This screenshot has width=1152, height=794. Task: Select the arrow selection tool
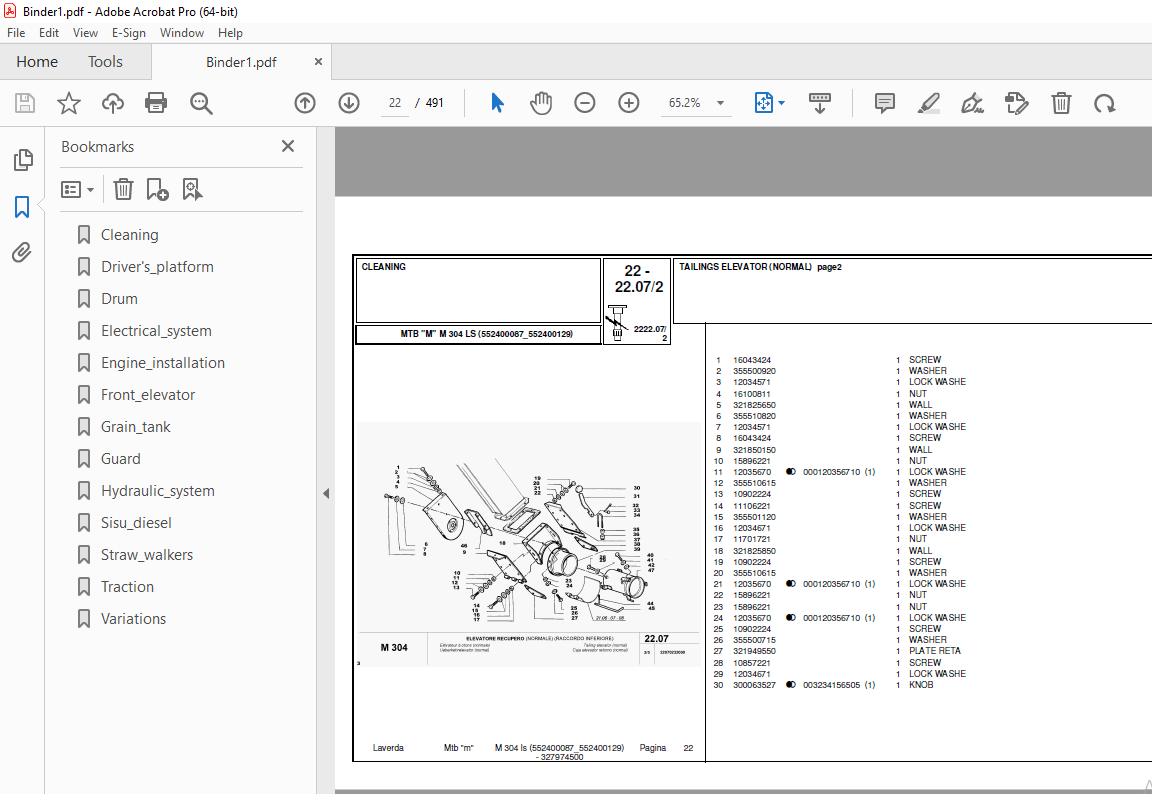click(x=497, y=103)
